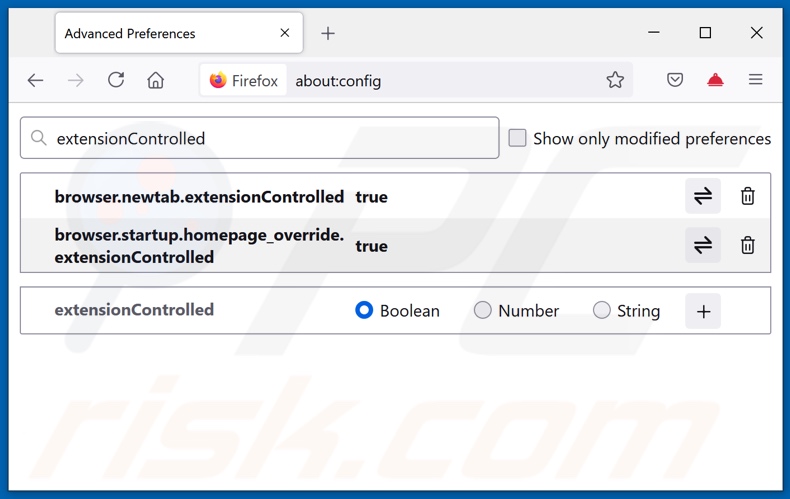
Task: Toggle browser.startup.homepage_override.extensionControlled value
Action: (702, 245)
